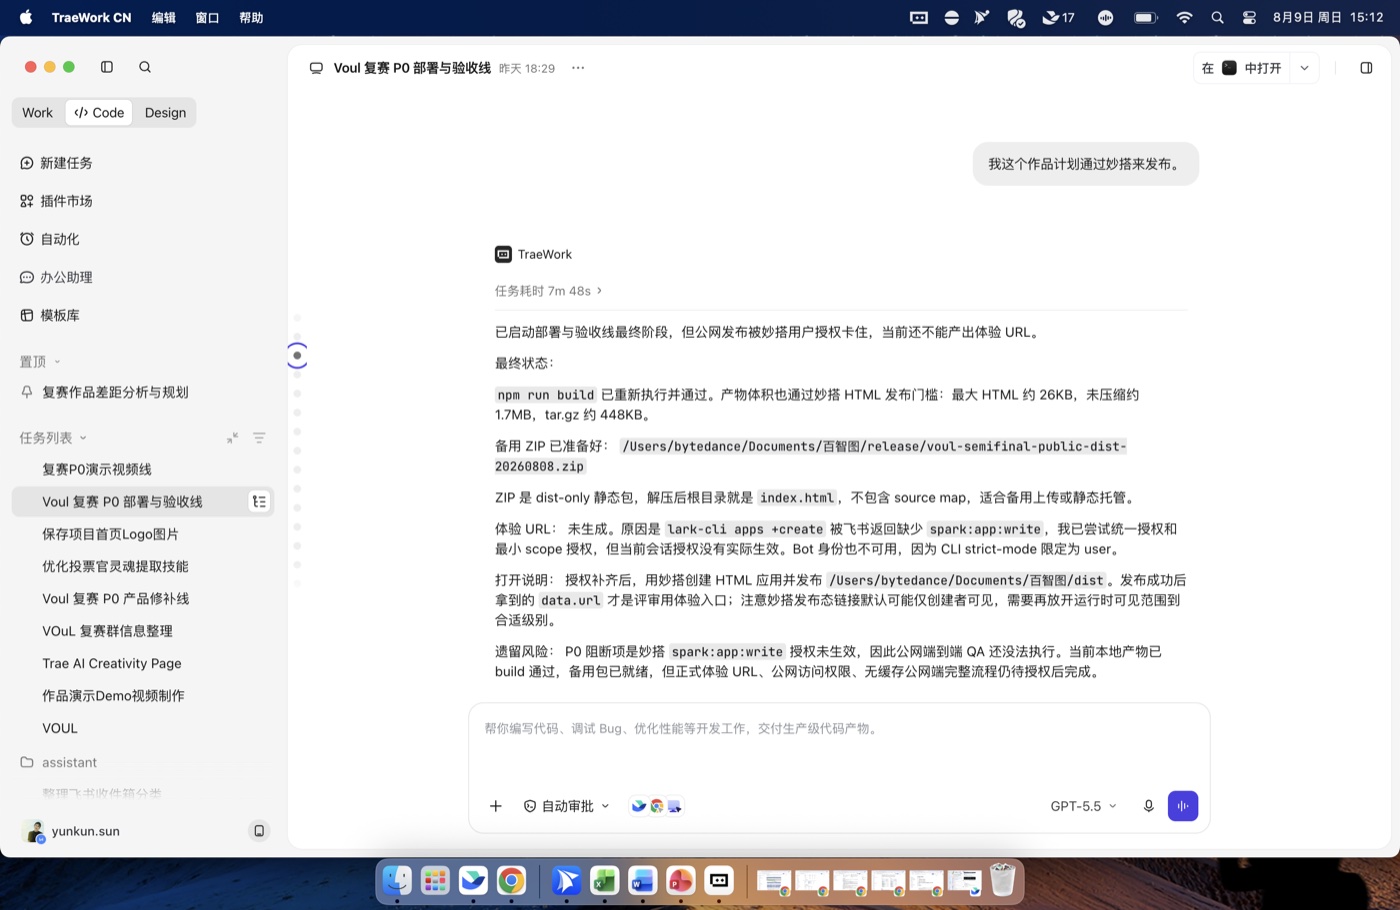
Task: Click the user message bubble 我这个作品计划通过妙搭来发布
Action: [1085, 164]
